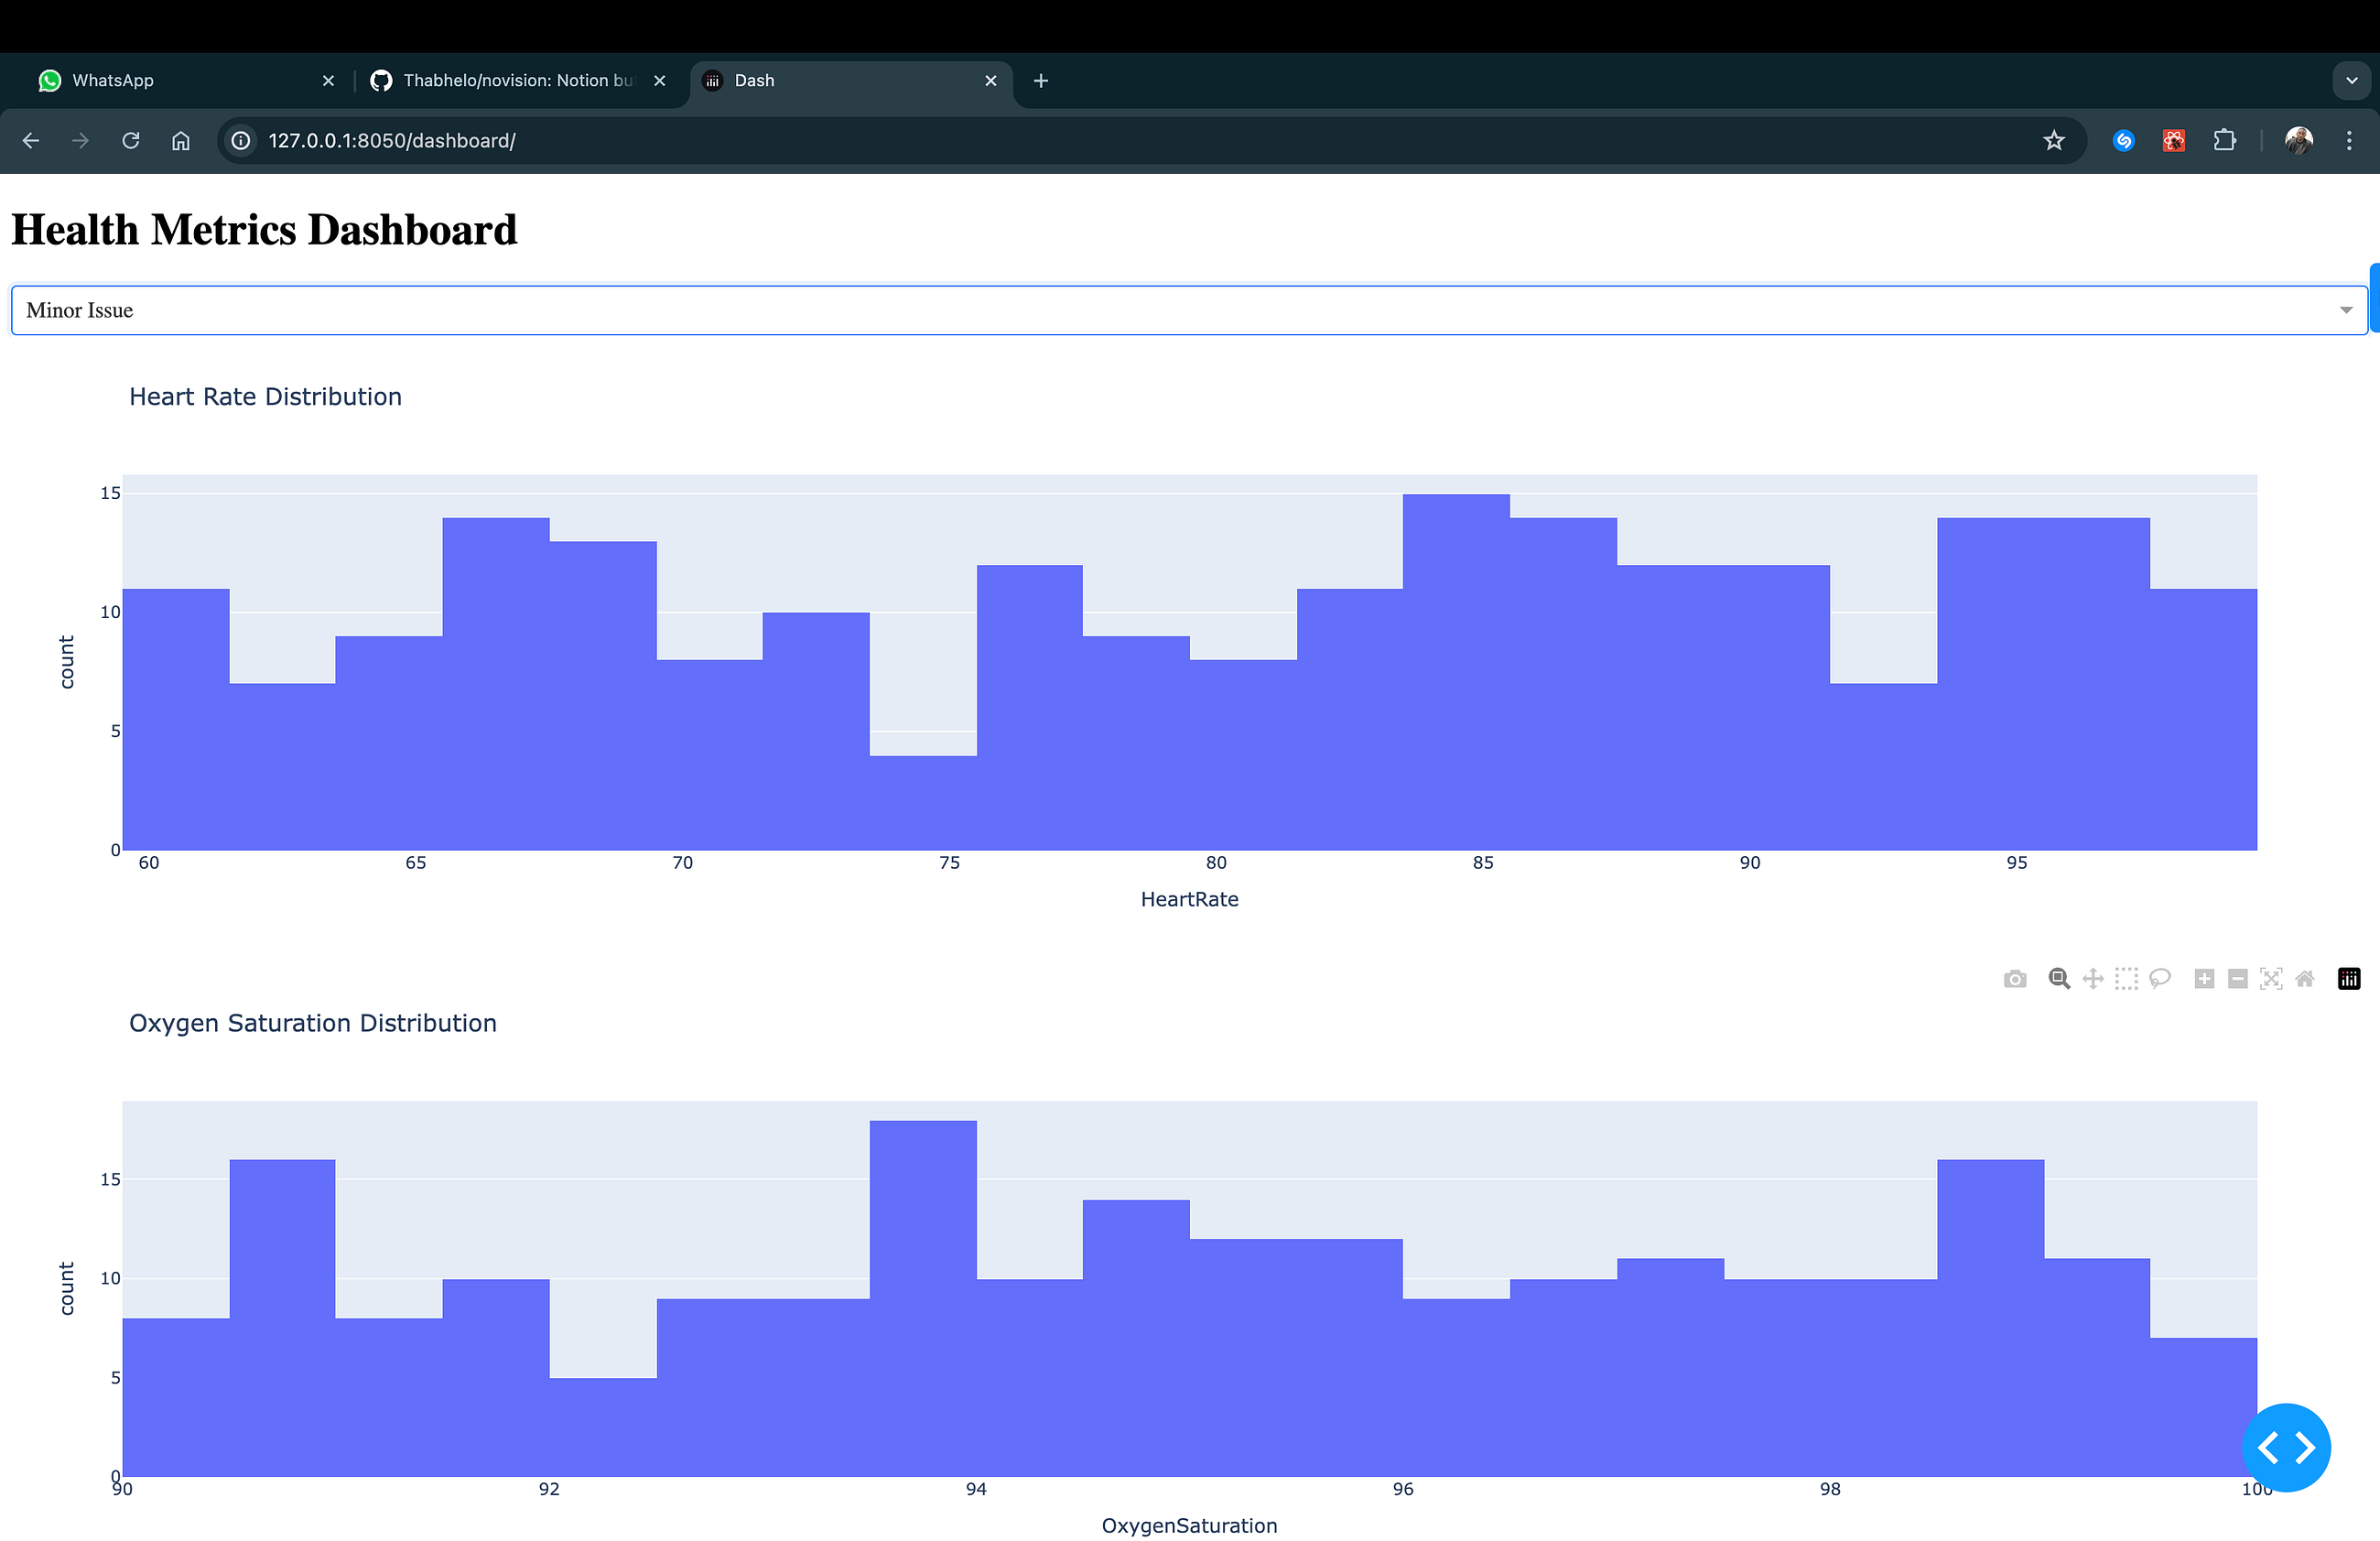Click the Heart Rate Distribution title

[265, 397]
